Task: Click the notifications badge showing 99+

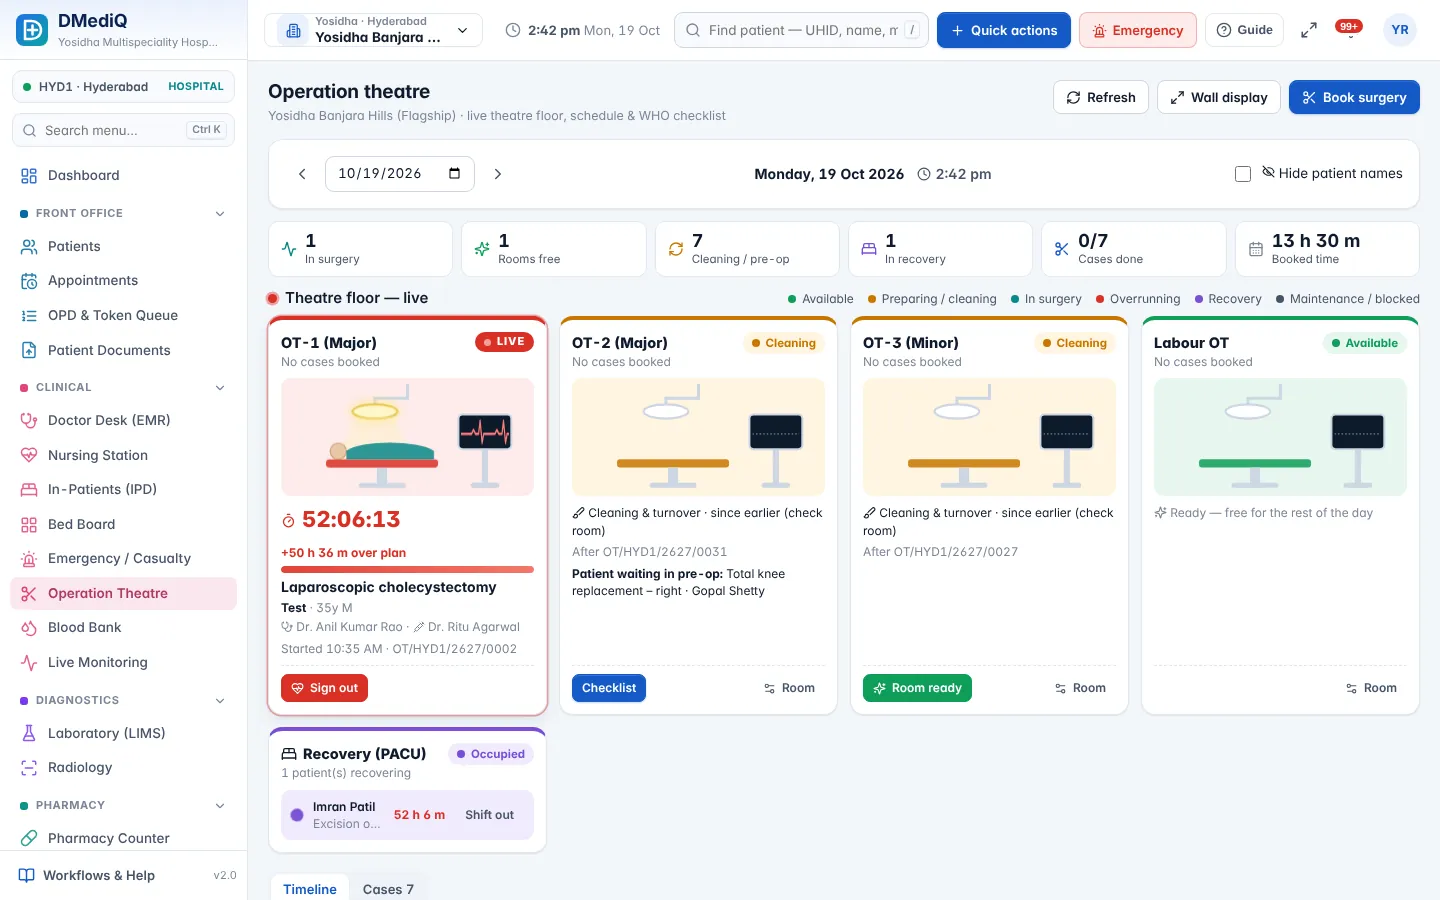Action: click(1349, 27)
